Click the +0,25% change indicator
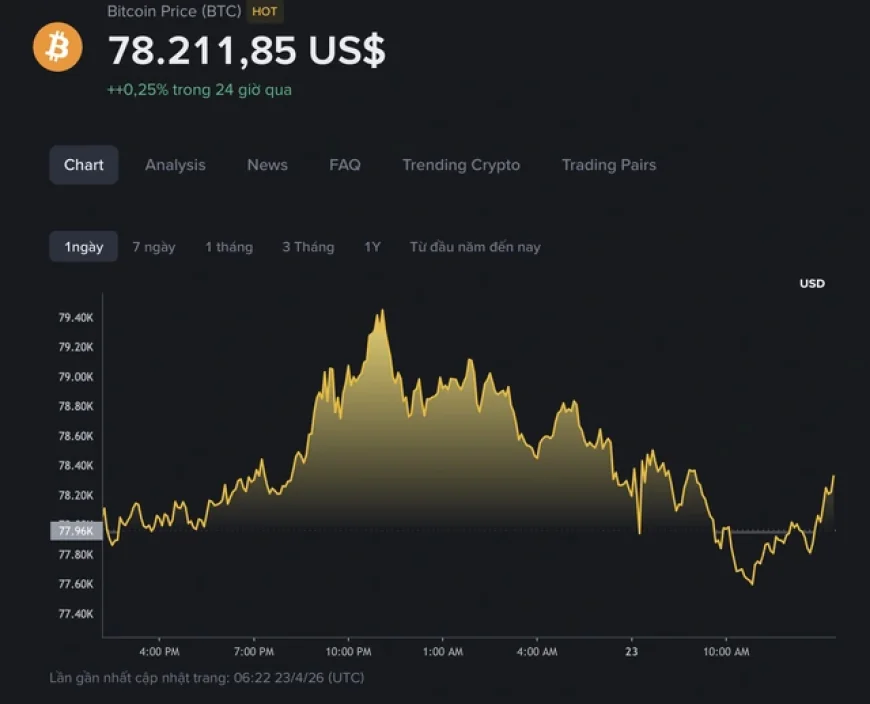This screenshot has height=704, width=870. point(200,89)
